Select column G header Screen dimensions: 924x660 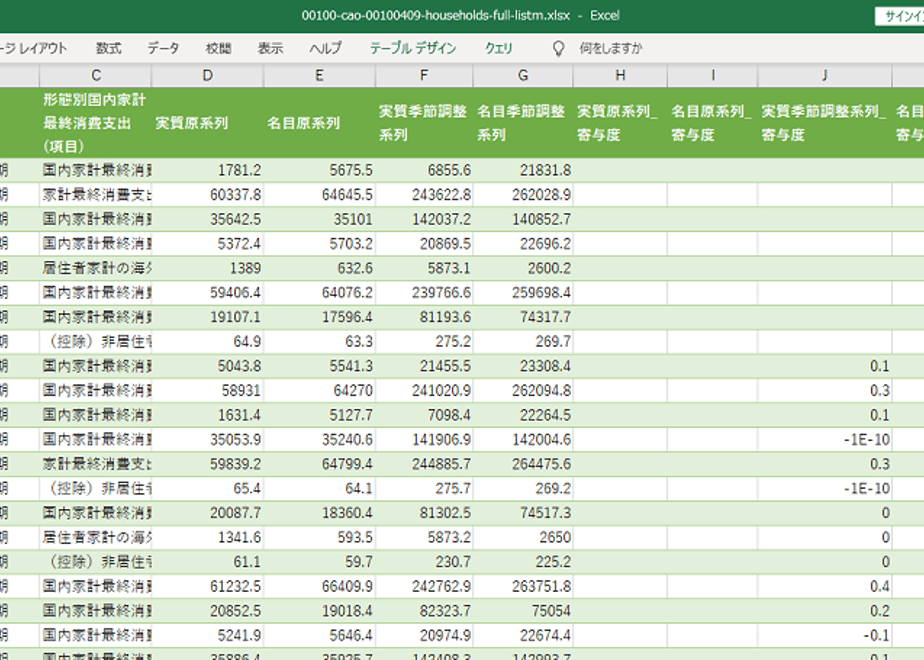tap(523, 75)
